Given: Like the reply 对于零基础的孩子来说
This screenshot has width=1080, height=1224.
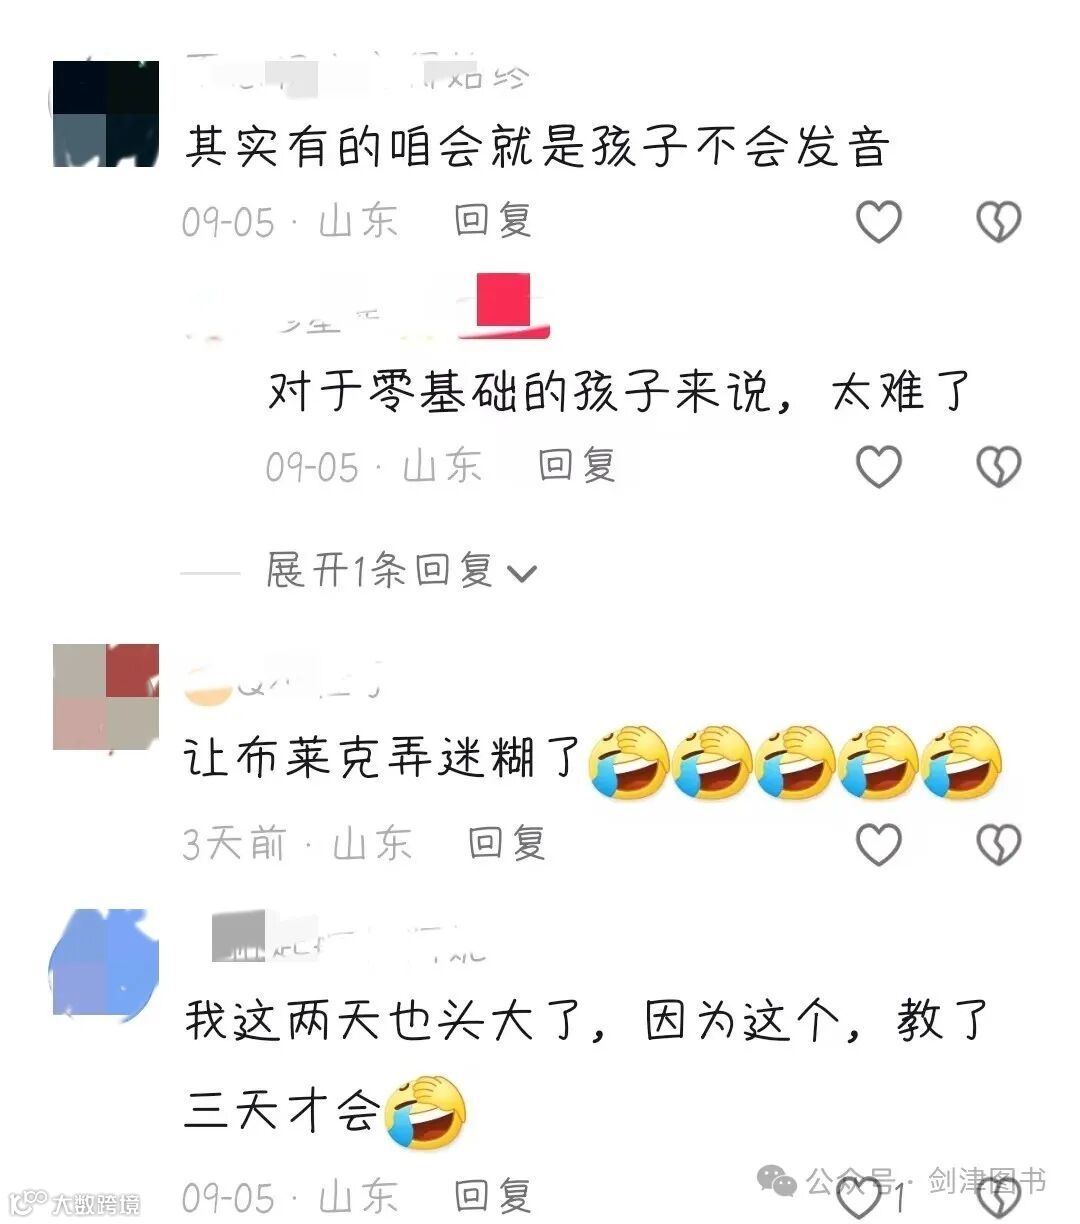Looking at the screenshot, I should (x=879, y=466).
